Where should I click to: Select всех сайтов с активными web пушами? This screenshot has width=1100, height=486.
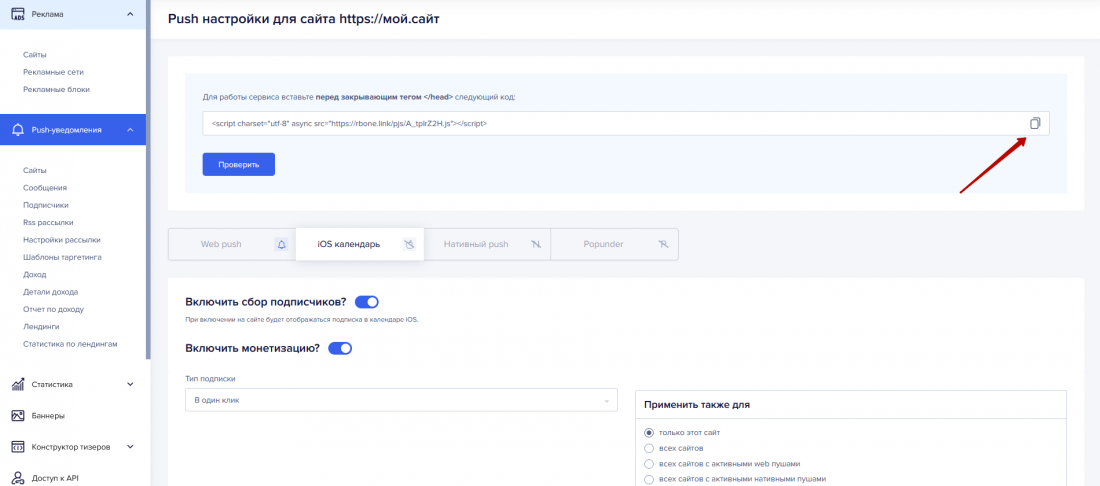pos(649,464)
